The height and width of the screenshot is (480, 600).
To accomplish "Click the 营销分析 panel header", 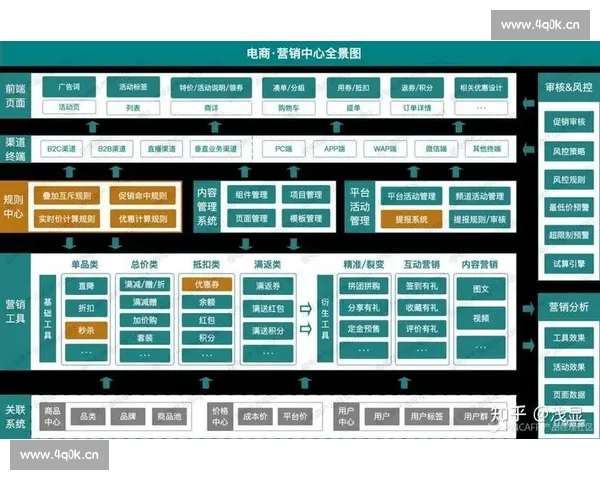I will [568, 307].
